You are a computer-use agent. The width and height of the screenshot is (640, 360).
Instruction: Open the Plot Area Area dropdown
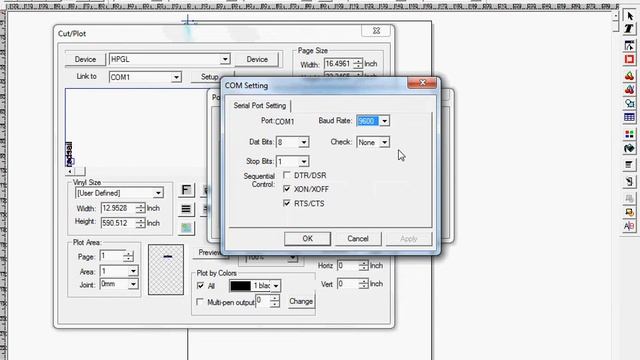click(133, 271)
